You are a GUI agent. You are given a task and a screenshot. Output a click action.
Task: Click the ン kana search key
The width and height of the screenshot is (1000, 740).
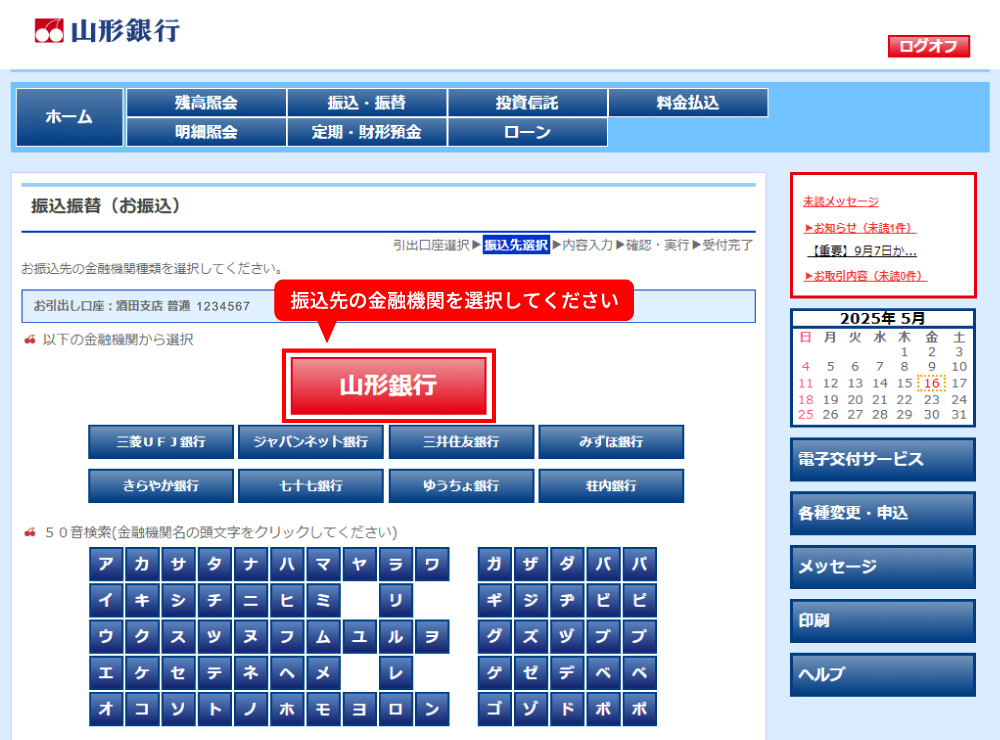(432, 709)
